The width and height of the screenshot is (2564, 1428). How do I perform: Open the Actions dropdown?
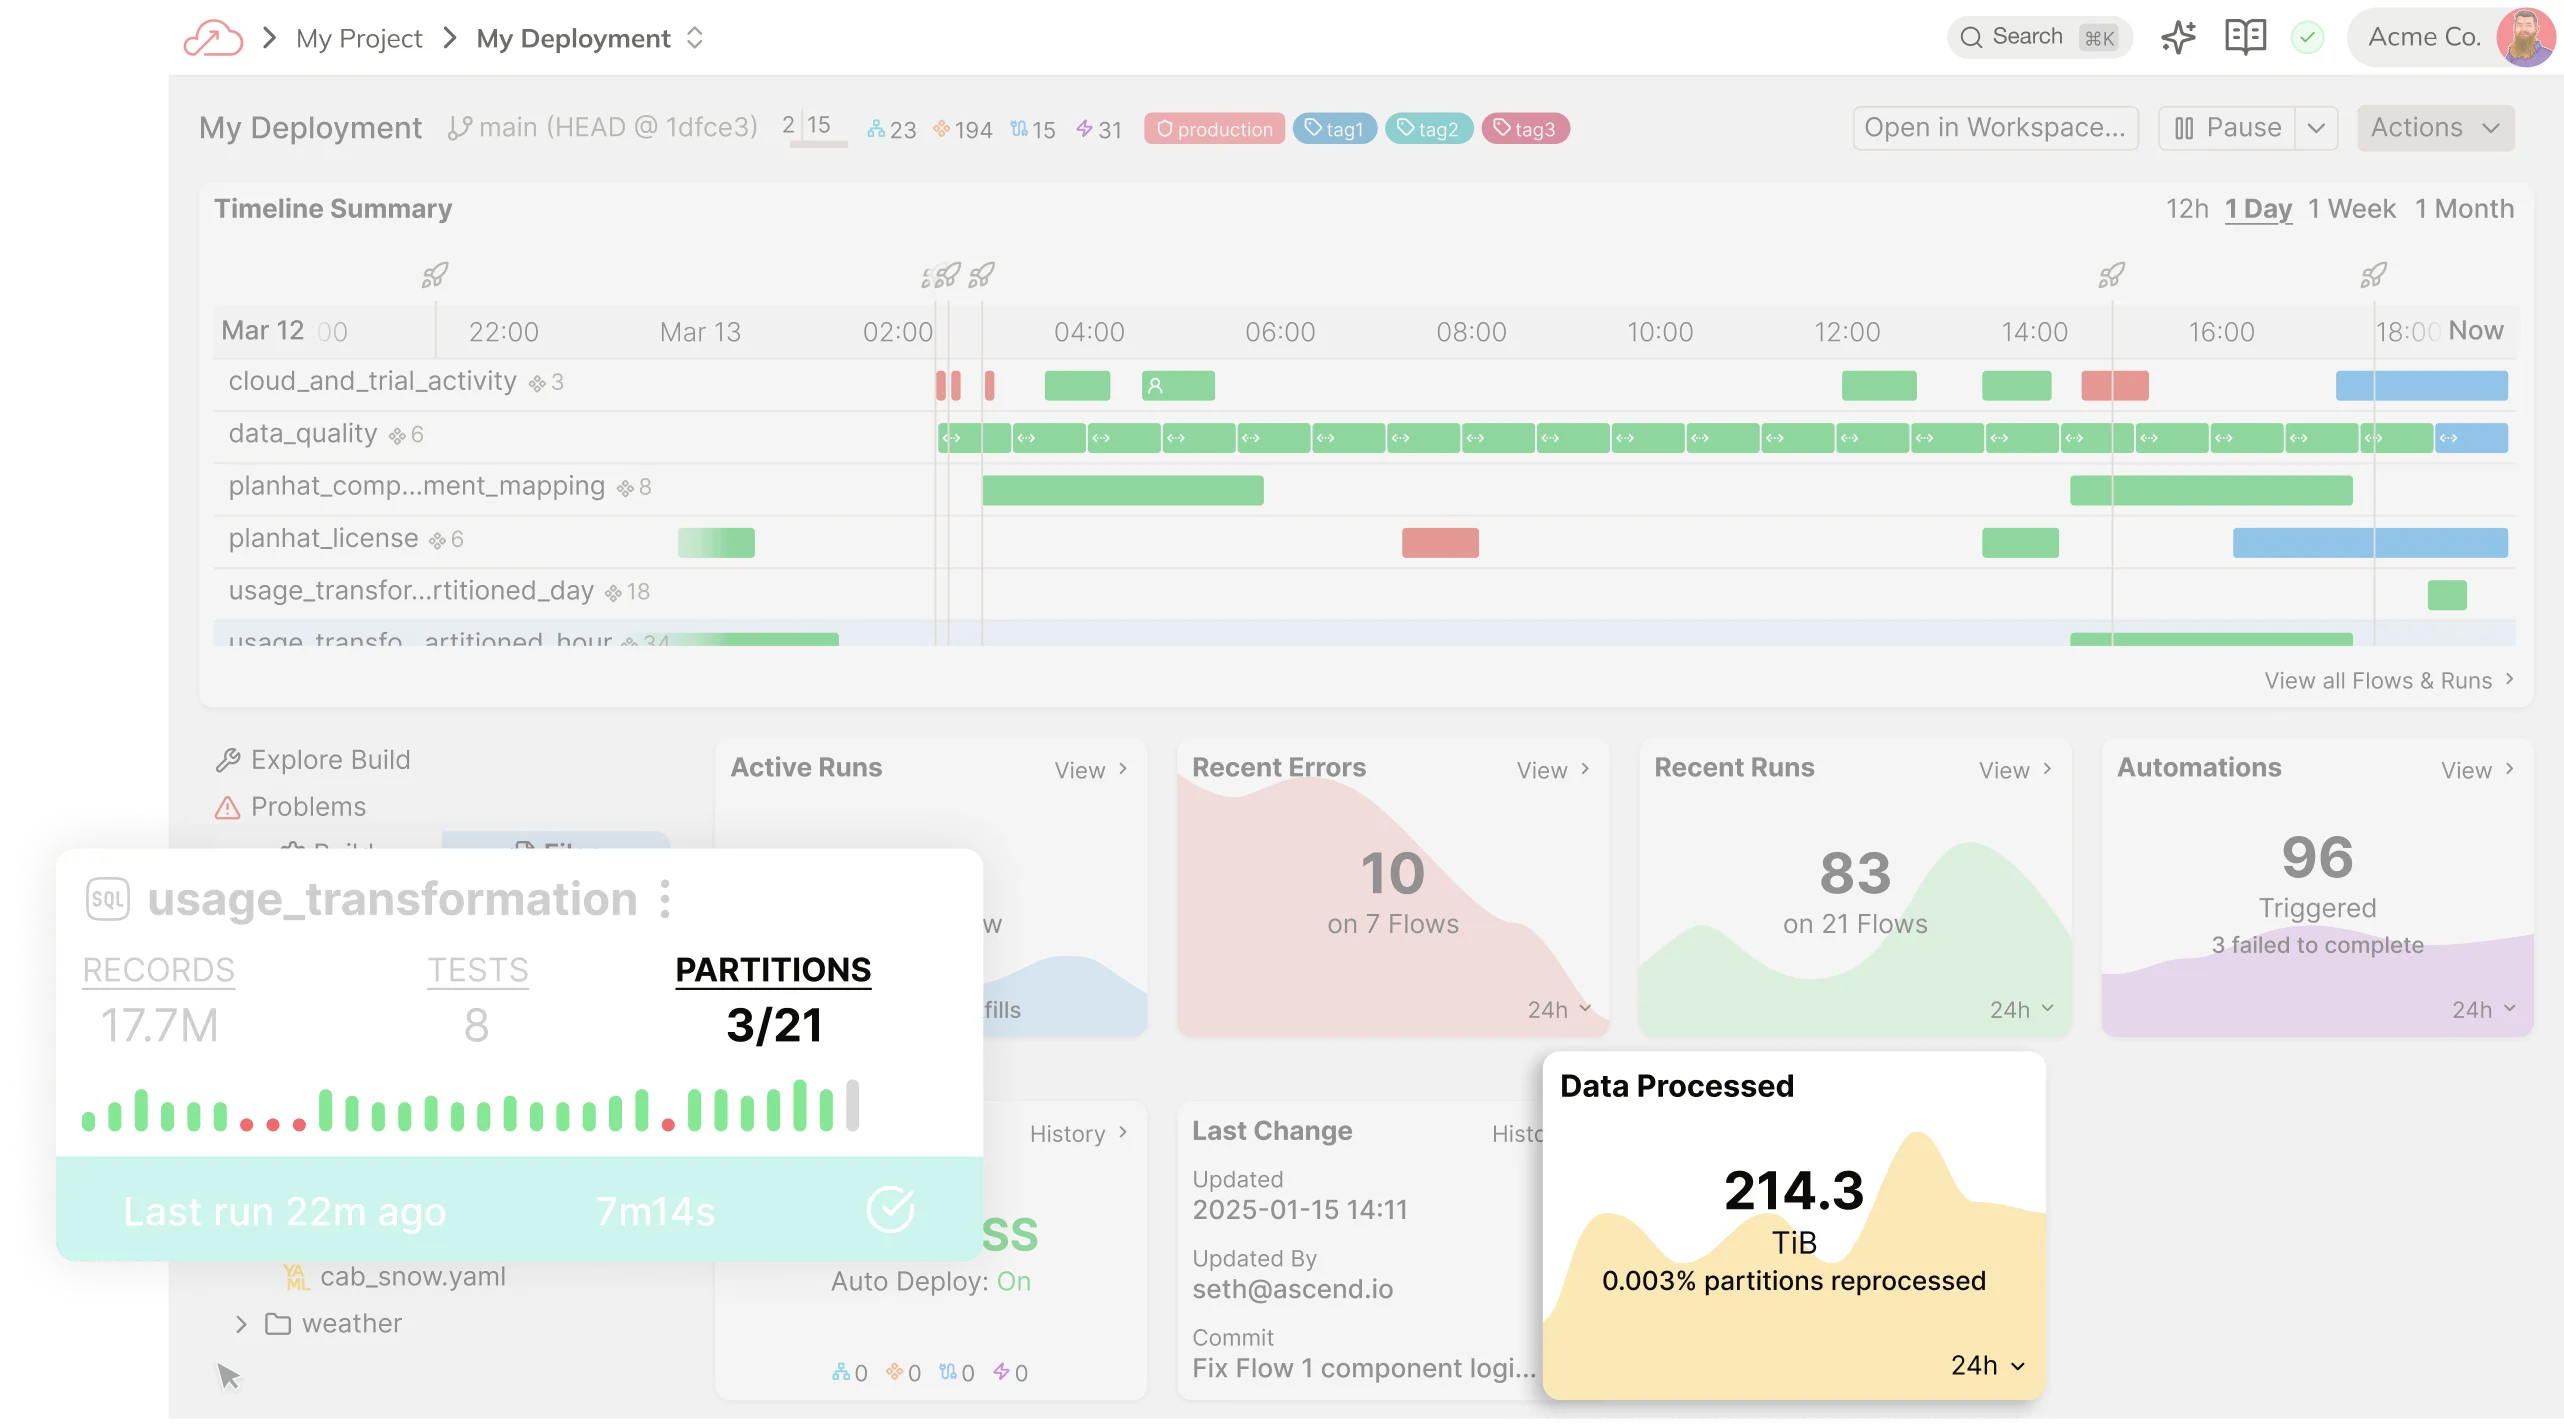[x=2434, y=127]
